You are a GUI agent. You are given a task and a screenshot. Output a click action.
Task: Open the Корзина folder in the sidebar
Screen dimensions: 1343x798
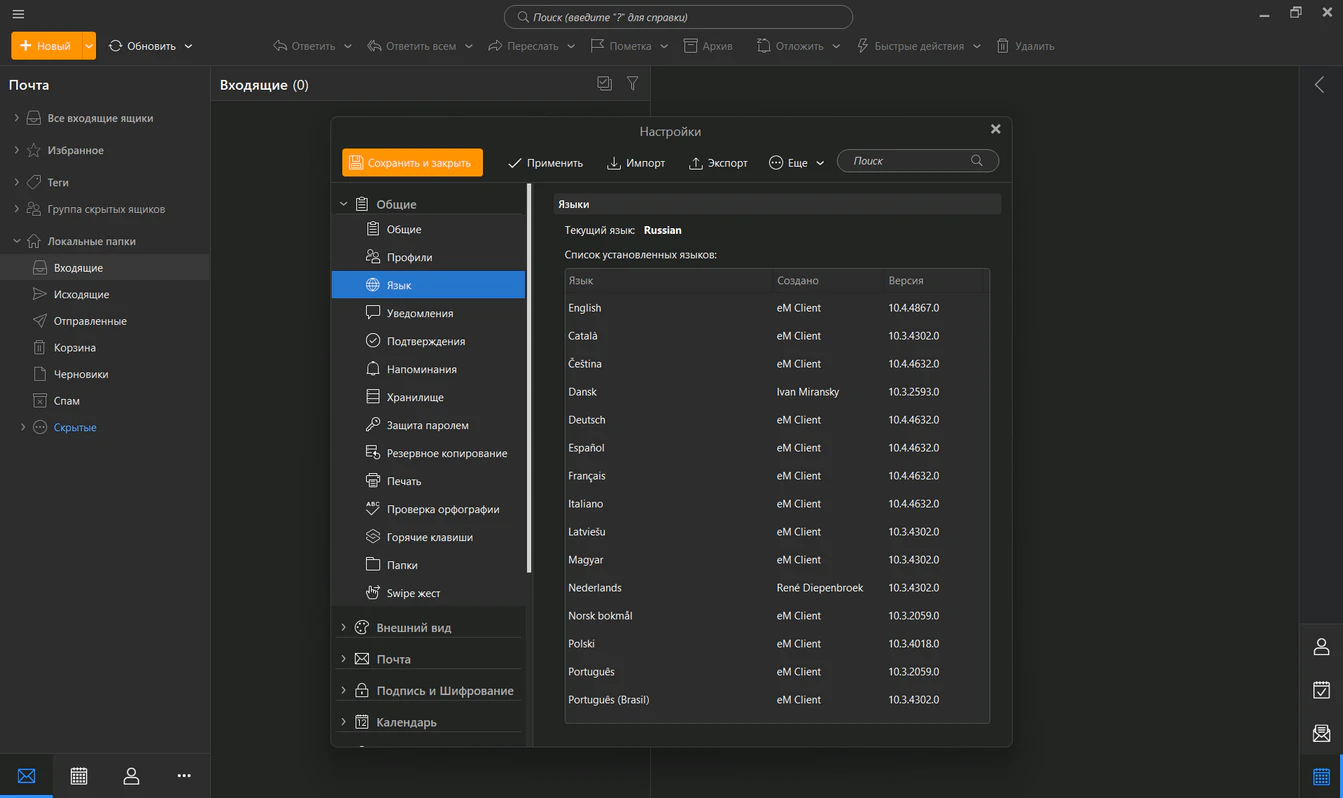[x=75, y=348]
